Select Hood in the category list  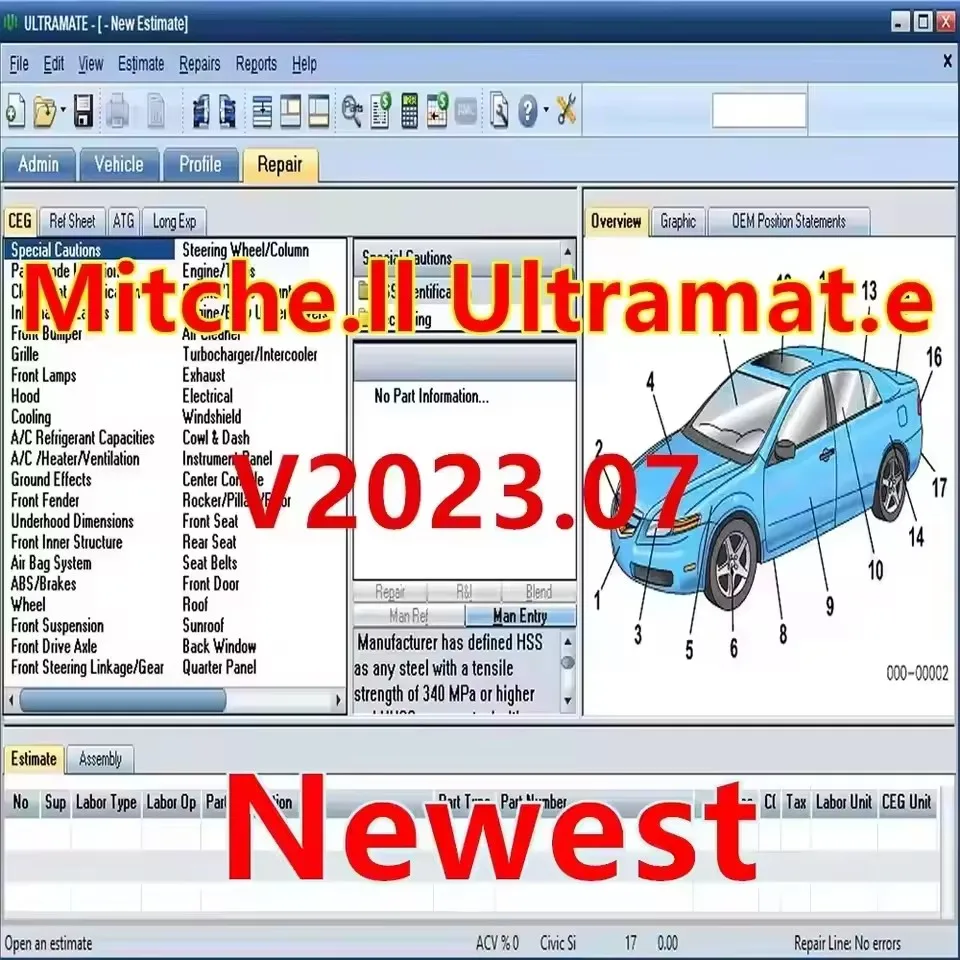tap(26, 396)
